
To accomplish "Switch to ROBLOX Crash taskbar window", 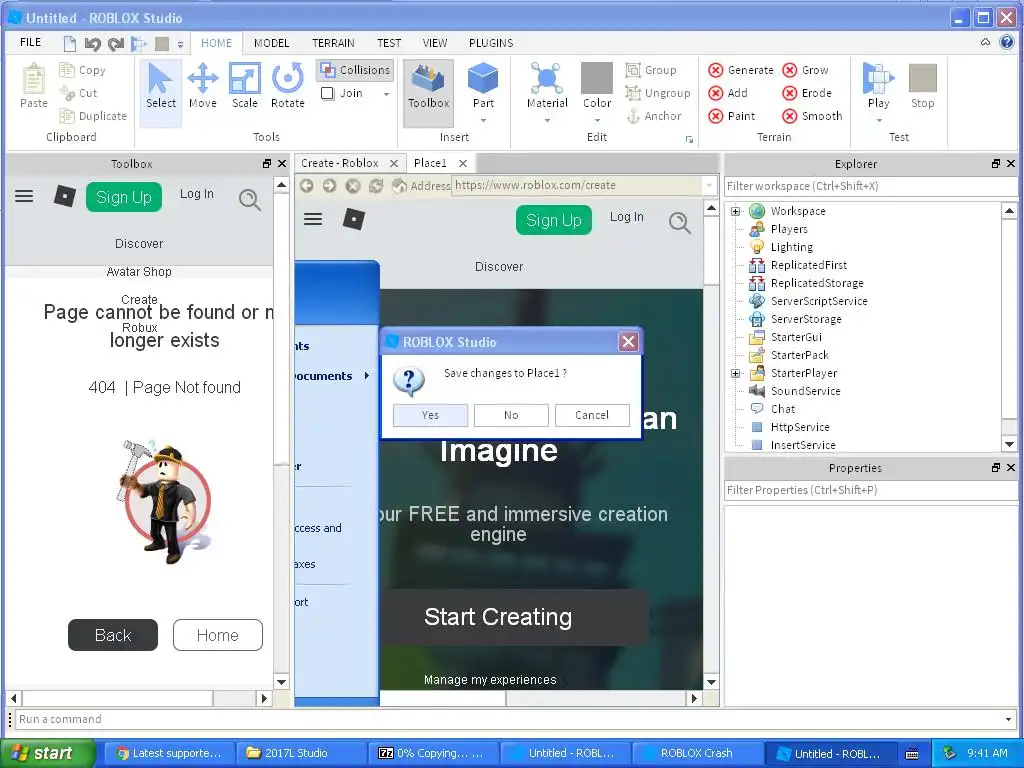I will (696, 753).
